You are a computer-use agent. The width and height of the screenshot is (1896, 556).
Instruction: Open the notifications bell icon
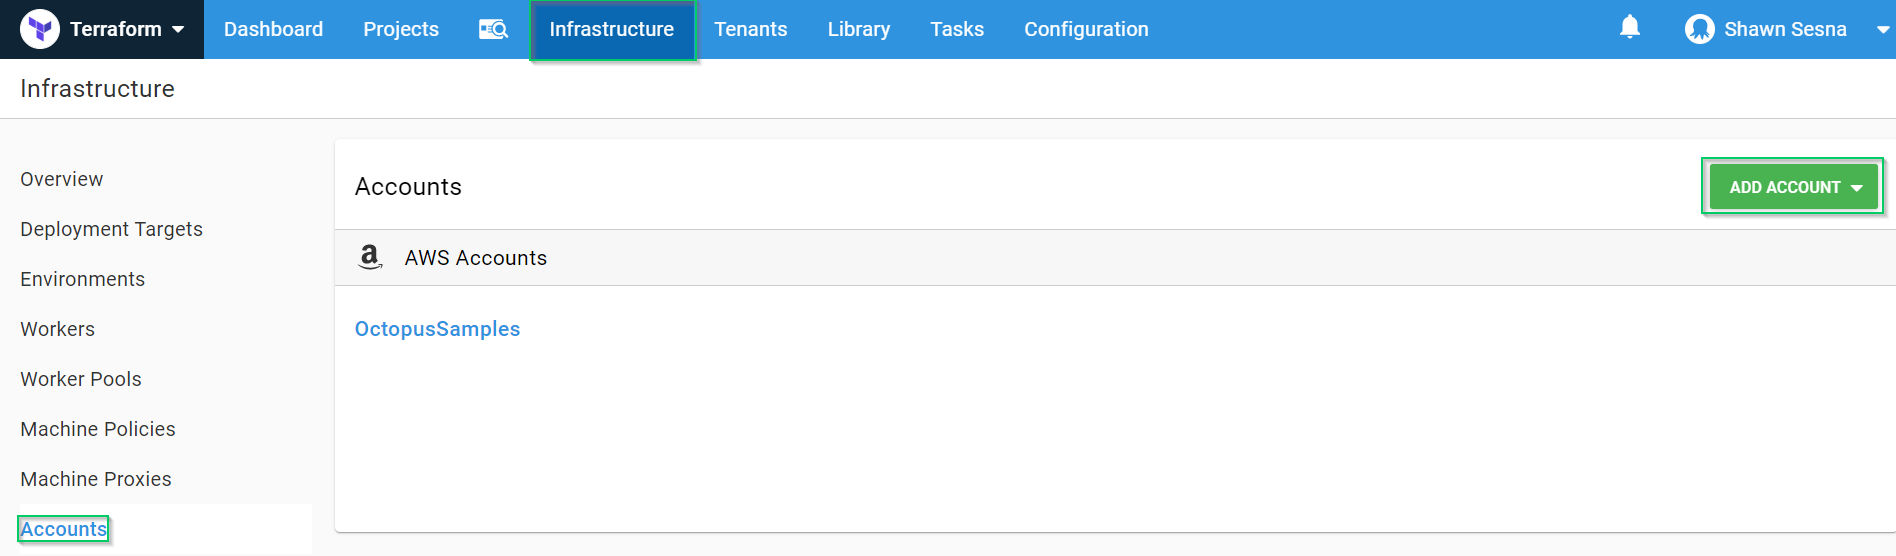(x=1629, y=27)
